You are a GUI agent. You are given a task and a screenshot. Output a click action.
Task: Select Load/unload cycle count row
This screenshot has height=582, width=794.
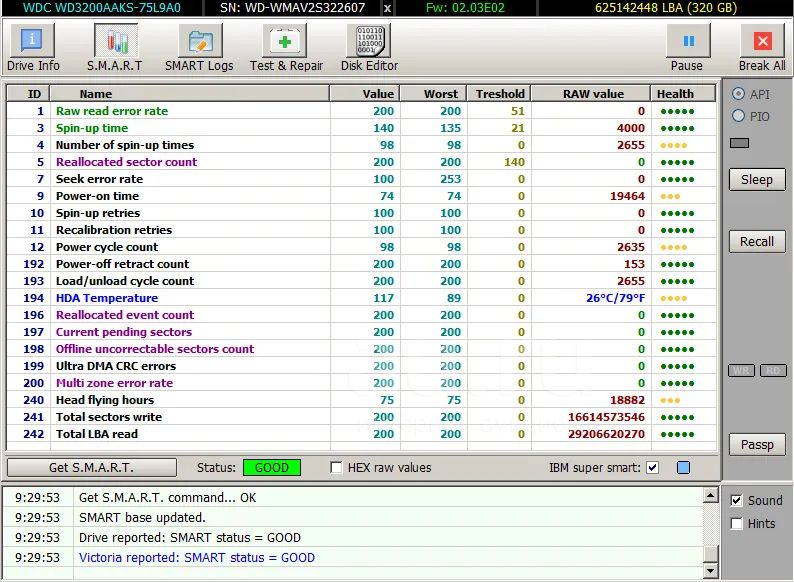(x=362, y=281)
